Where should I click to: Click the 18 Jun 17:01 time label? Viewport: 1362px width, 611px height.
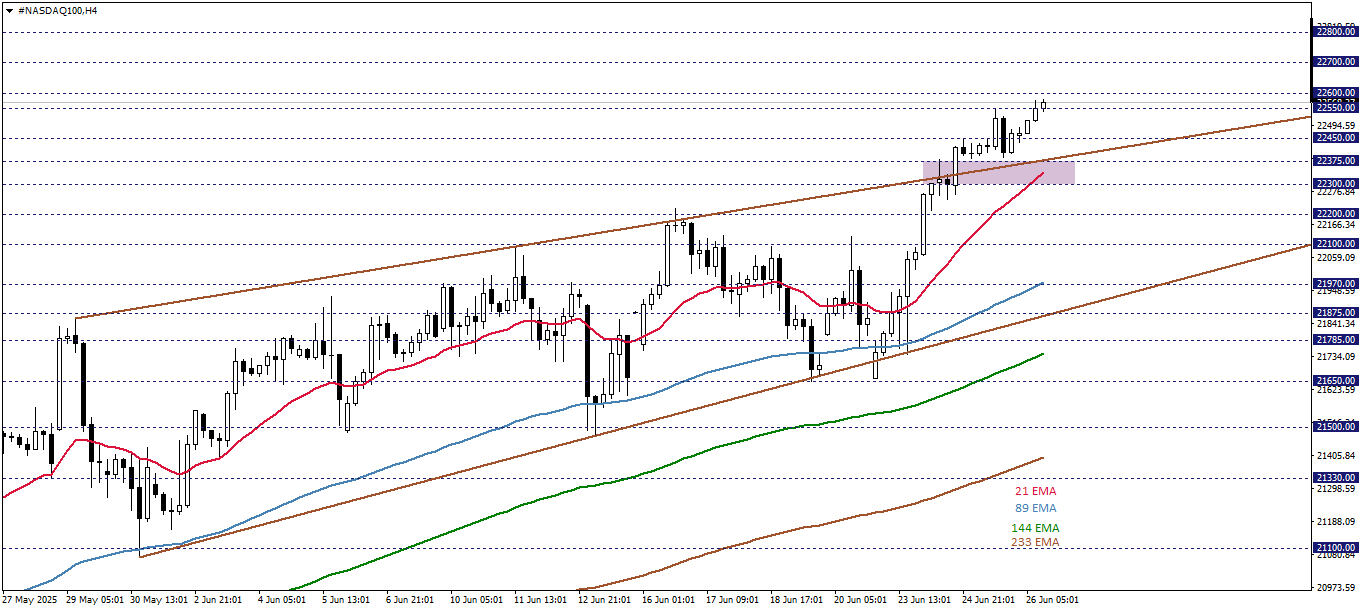coord(799,600)
